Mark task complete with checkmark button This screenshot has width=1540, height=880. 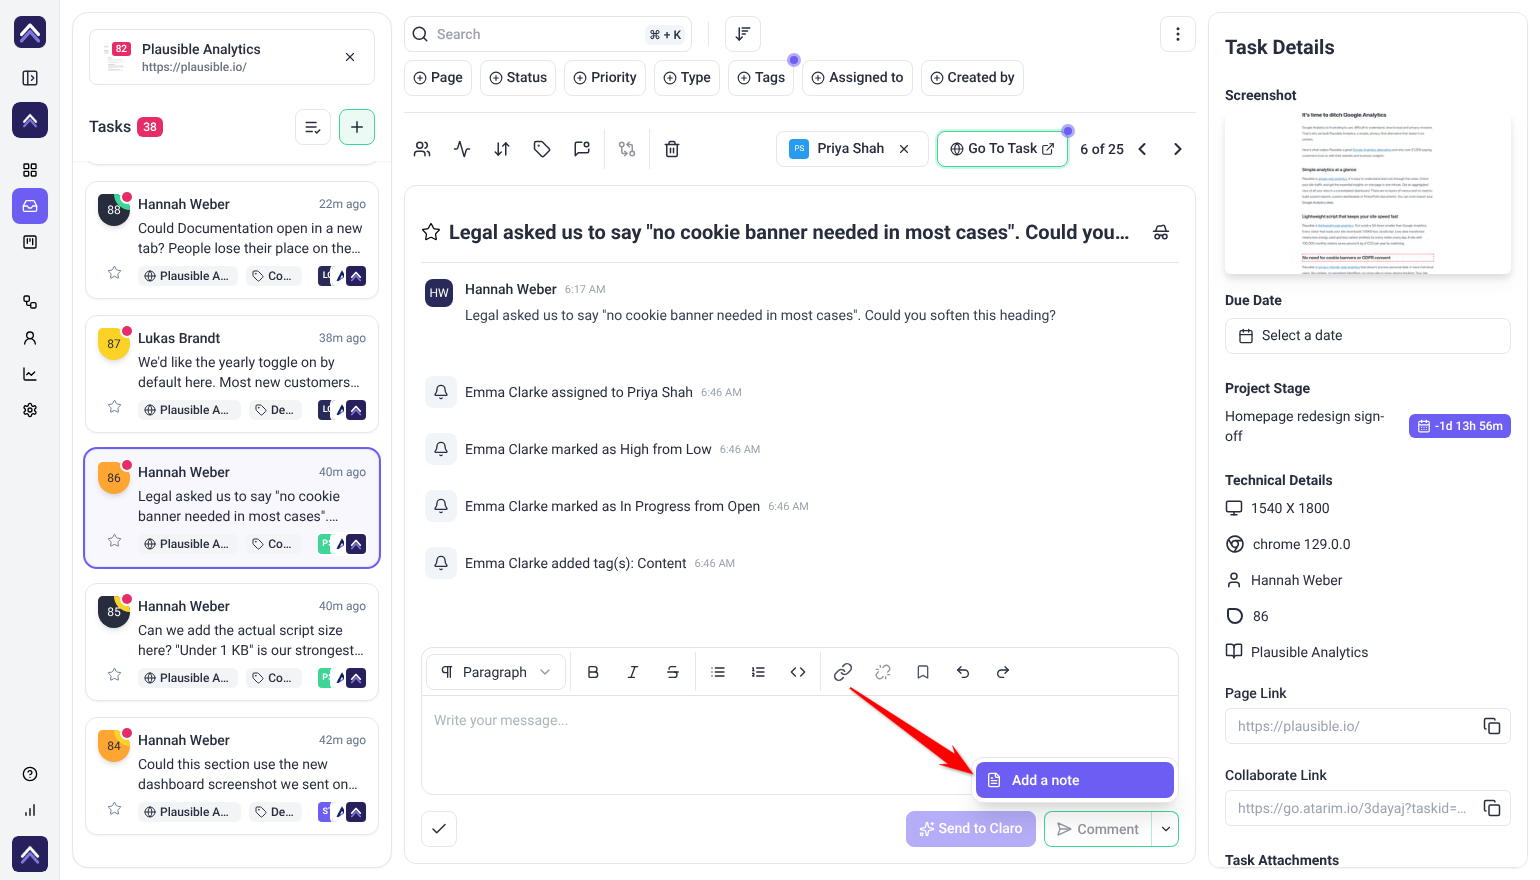439,829
